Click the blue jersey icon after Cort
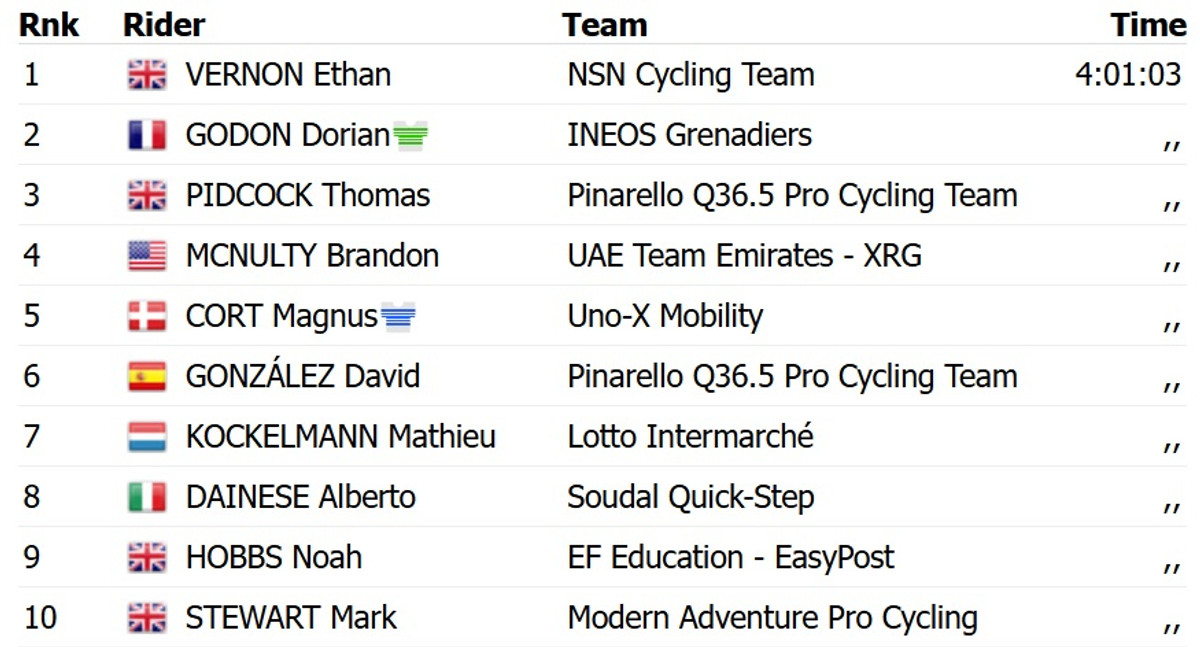Image resolution: width=1200 pixels, height=647 pixels. click(398, 317)
